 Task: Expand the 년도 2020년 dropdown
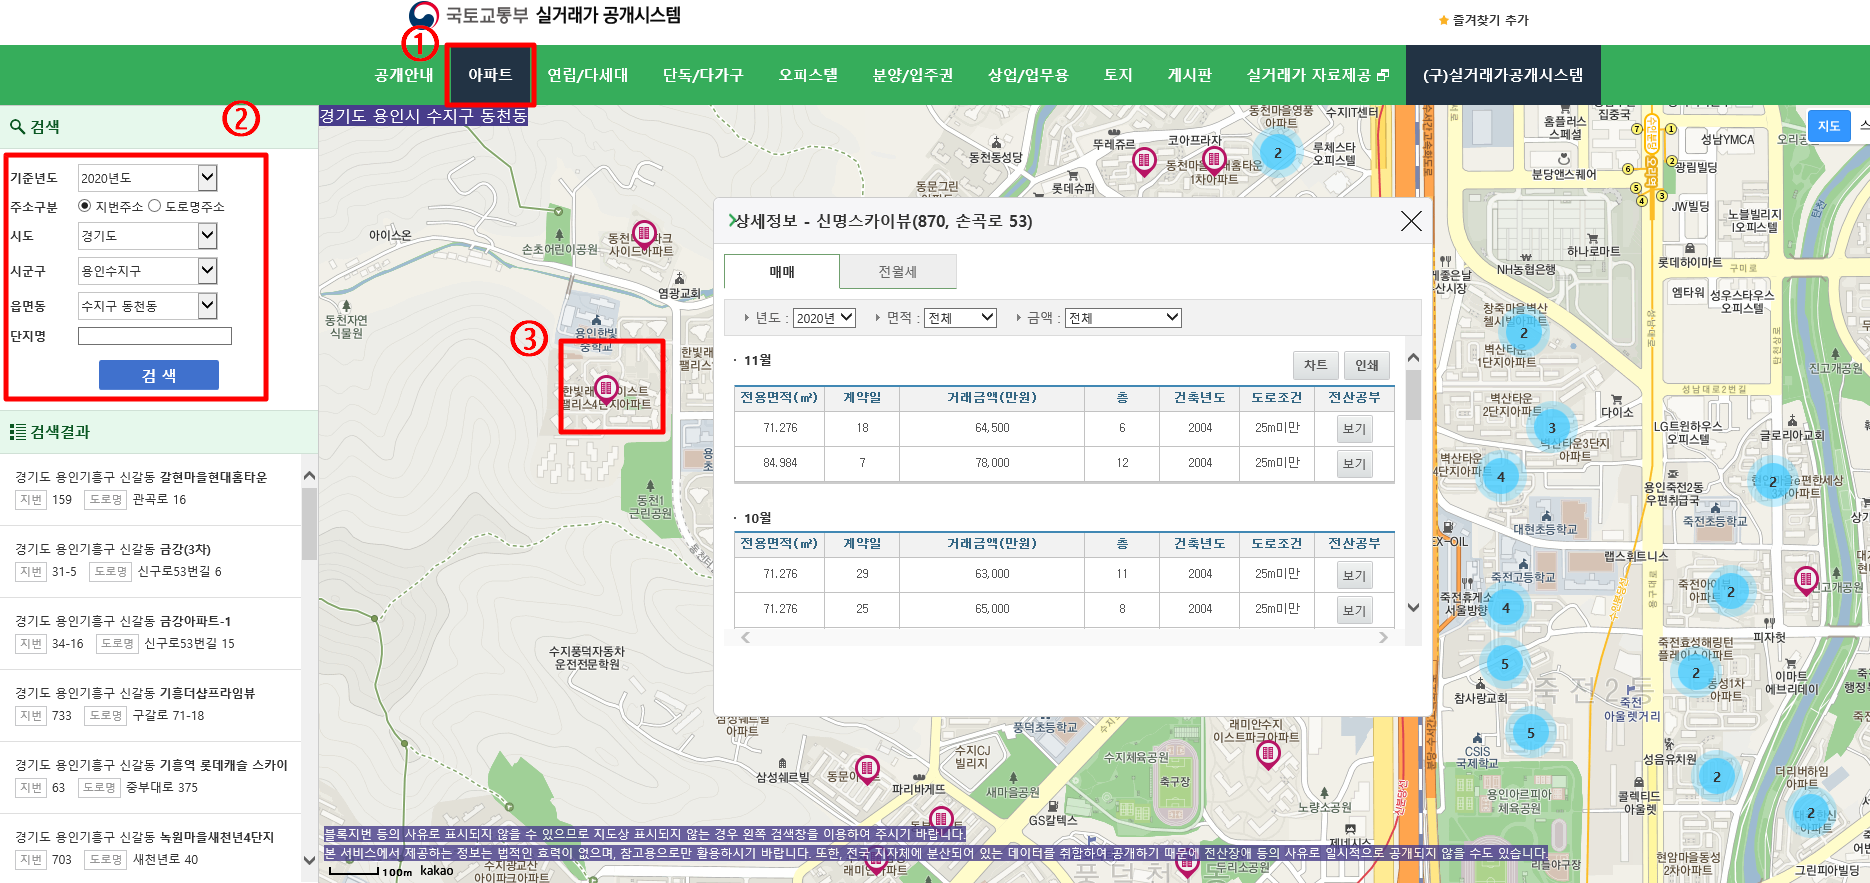click(x=825, y=318)
